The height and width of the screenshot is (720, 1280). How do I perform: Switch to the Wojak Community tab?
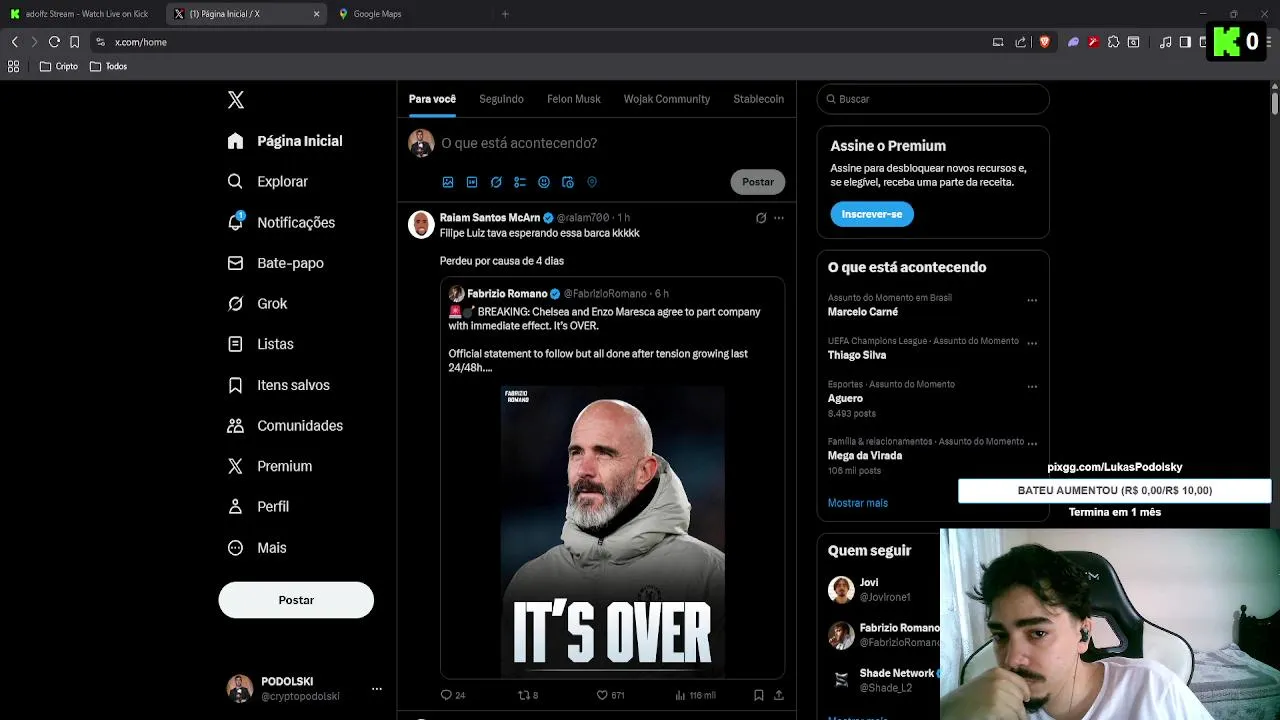[x=667, y=99]
